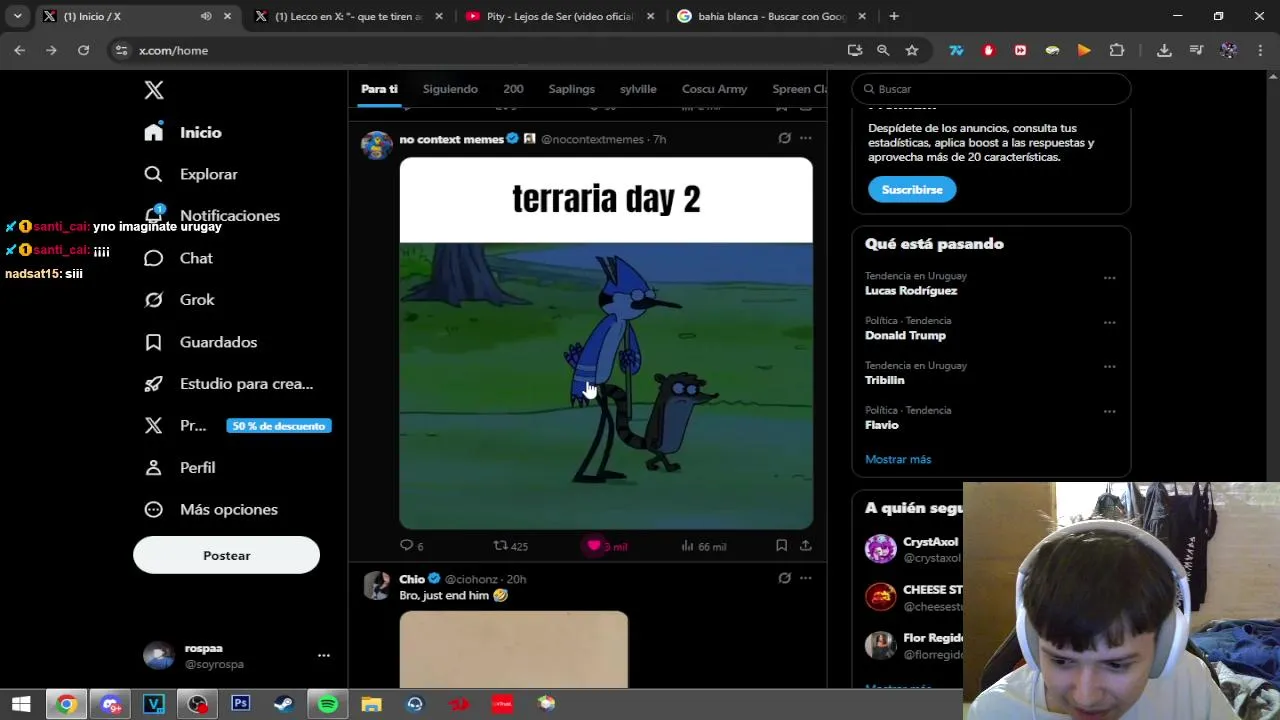Viewport: 1280px width, 720px height.
Task: Open Chio profile name link
Action: point(412,579)
